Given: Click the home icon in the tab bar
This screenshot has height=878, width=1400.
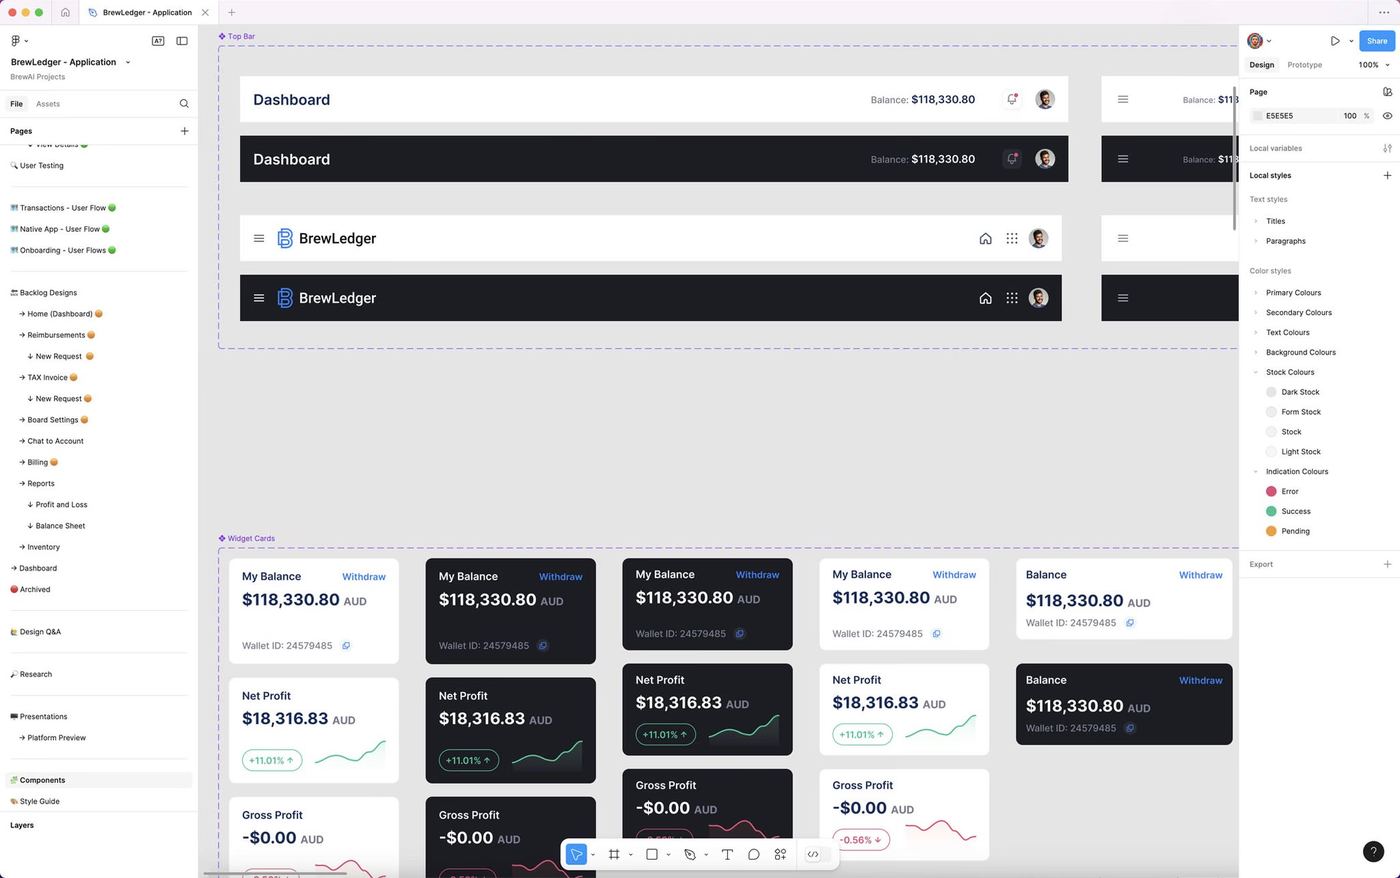Looking at the screenshot, I should click(65, 12).
